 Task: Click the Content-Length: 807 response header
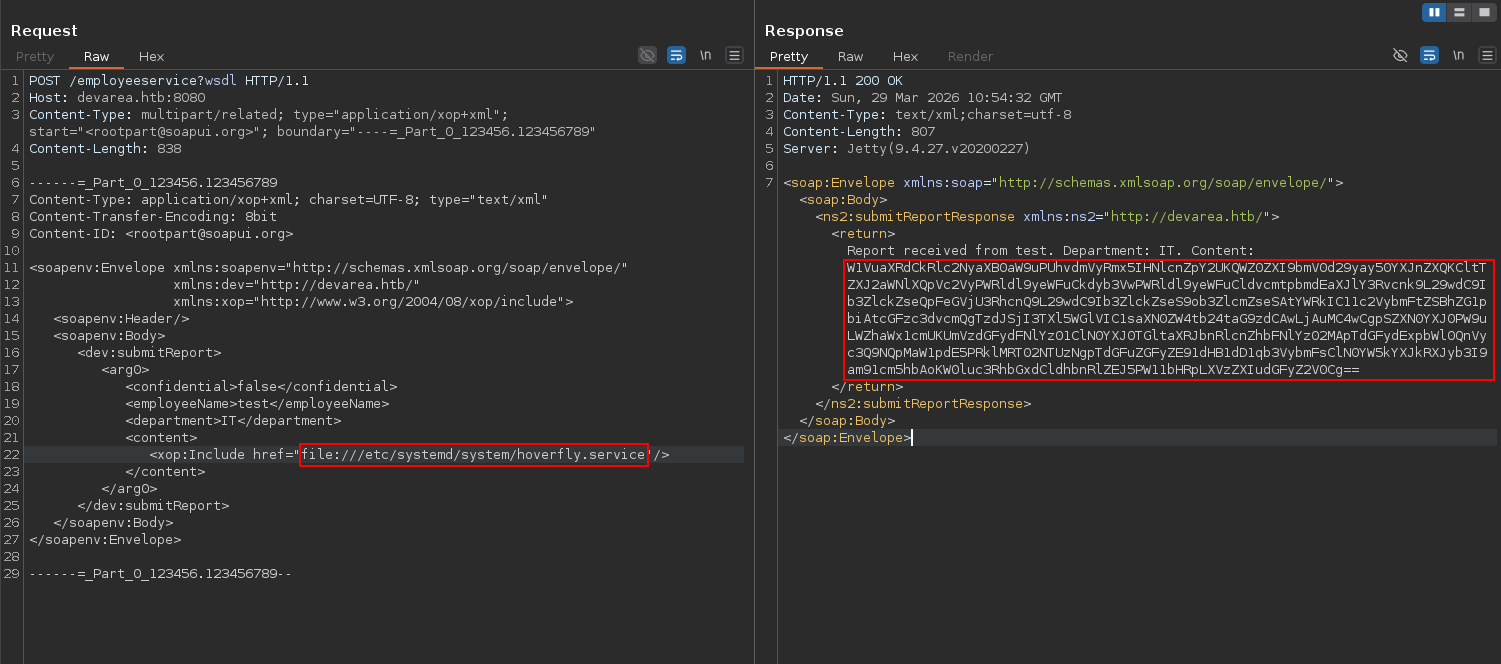(x=859, y=132)
